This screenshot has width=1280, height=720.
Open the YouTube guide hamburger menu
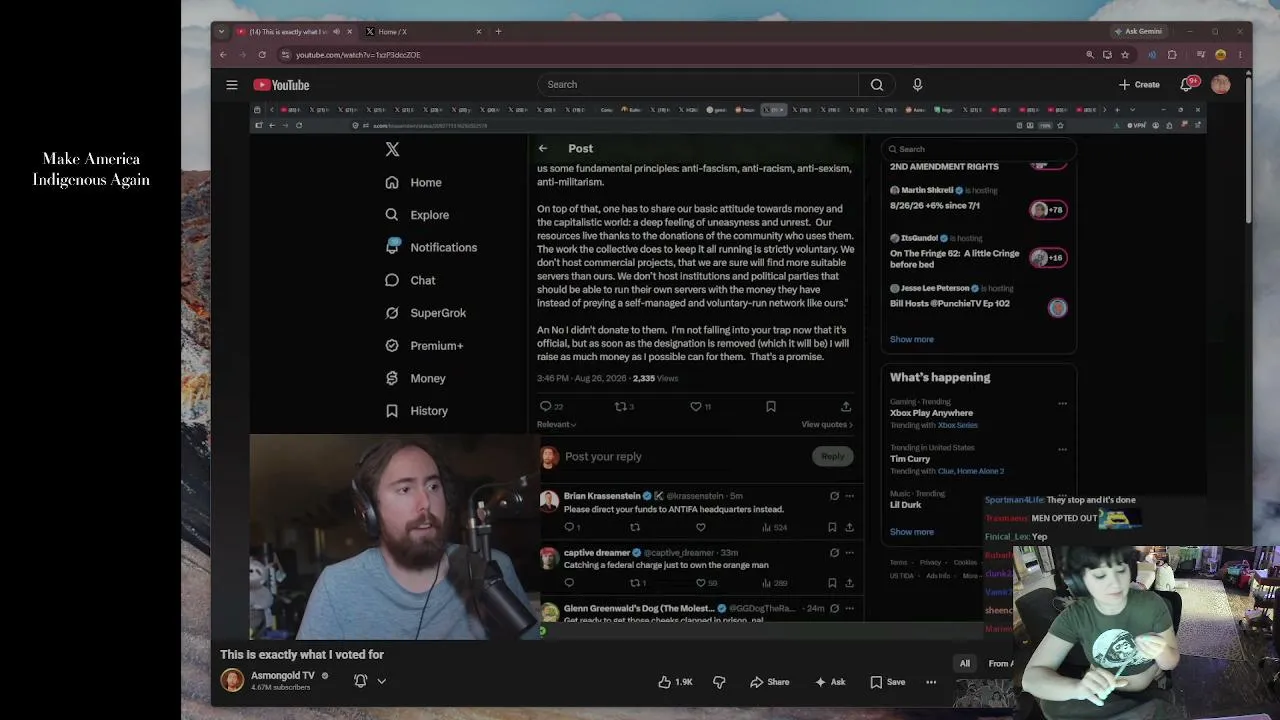[x=232, y=85]
